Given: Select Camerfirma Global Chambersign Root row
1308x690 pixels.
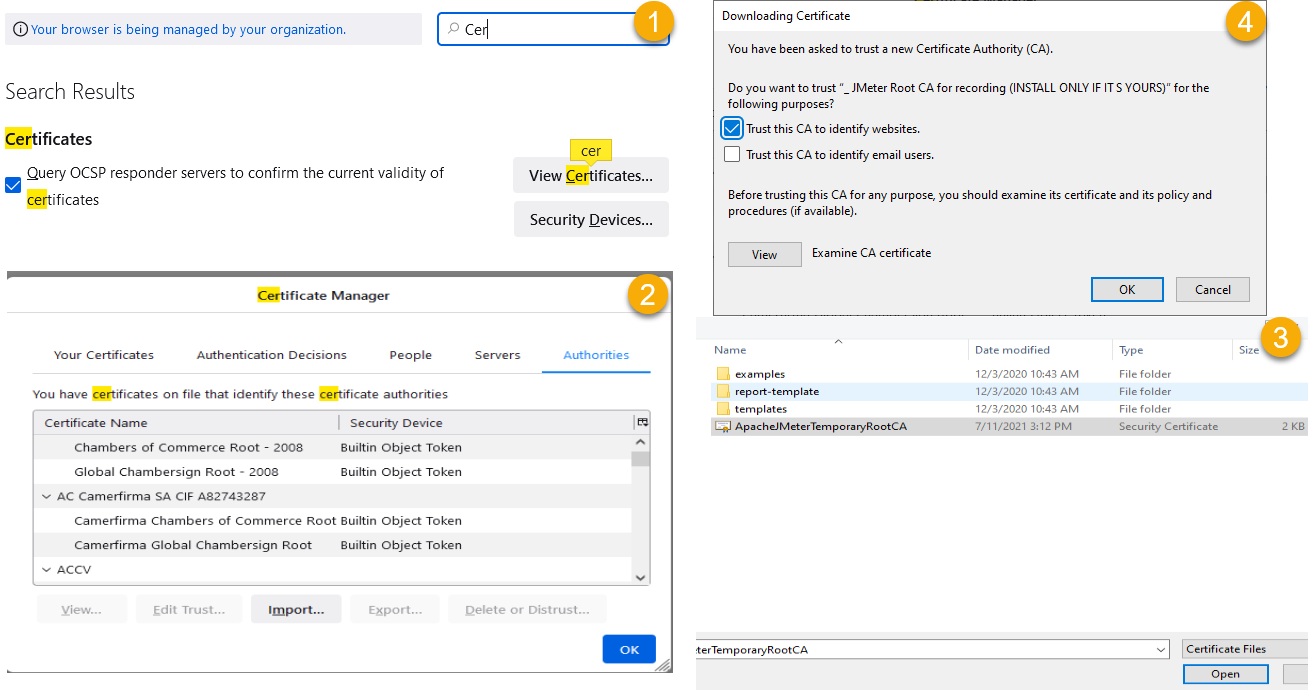Looking at the screenshot, I should click(332, 545).
